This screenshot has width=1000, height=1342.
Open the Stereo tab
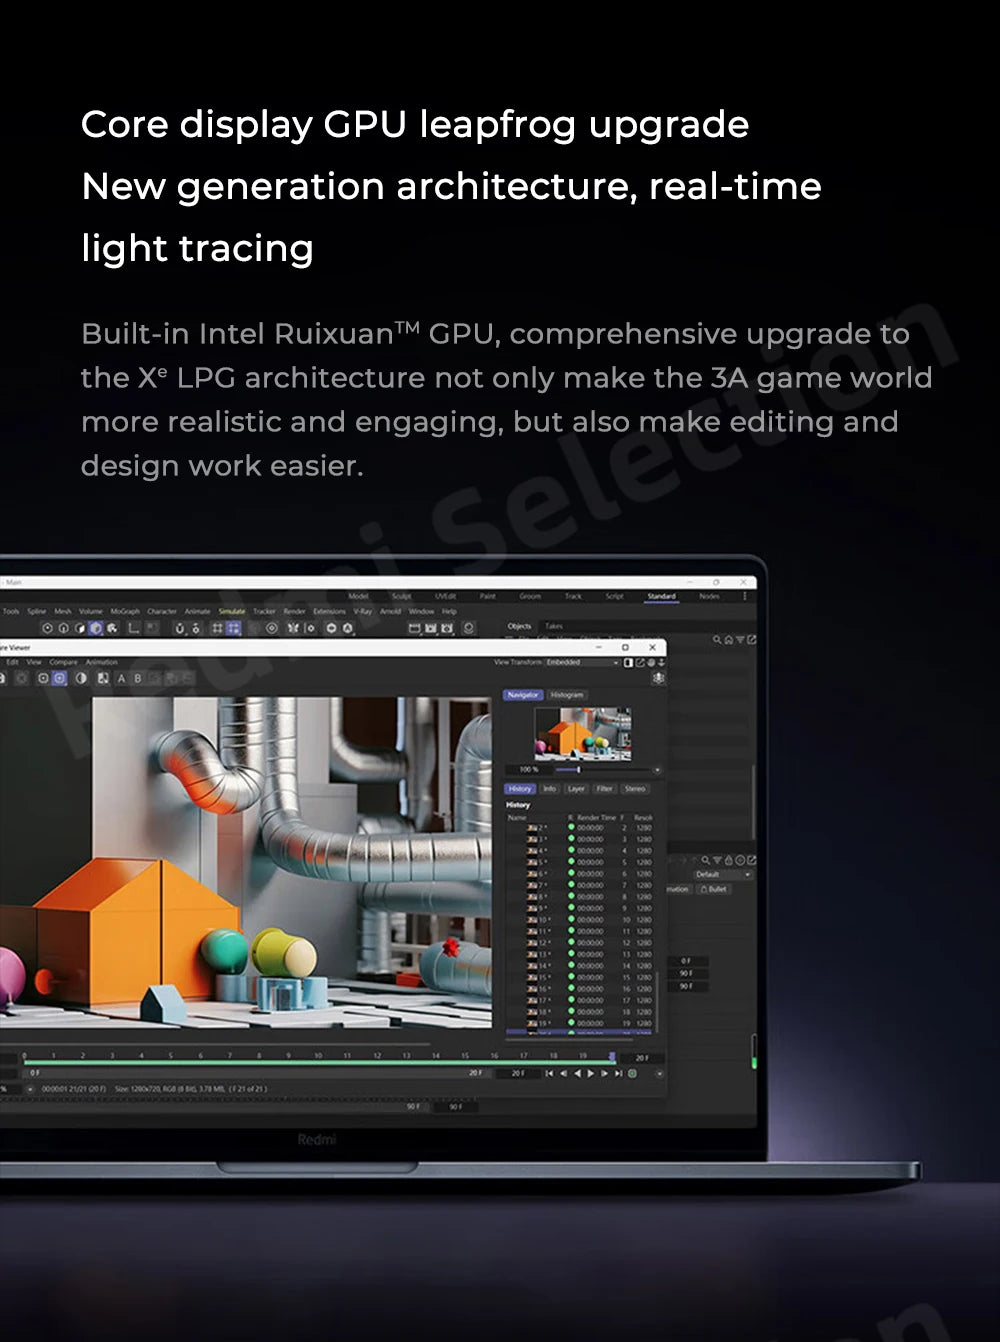coord(635,788)
